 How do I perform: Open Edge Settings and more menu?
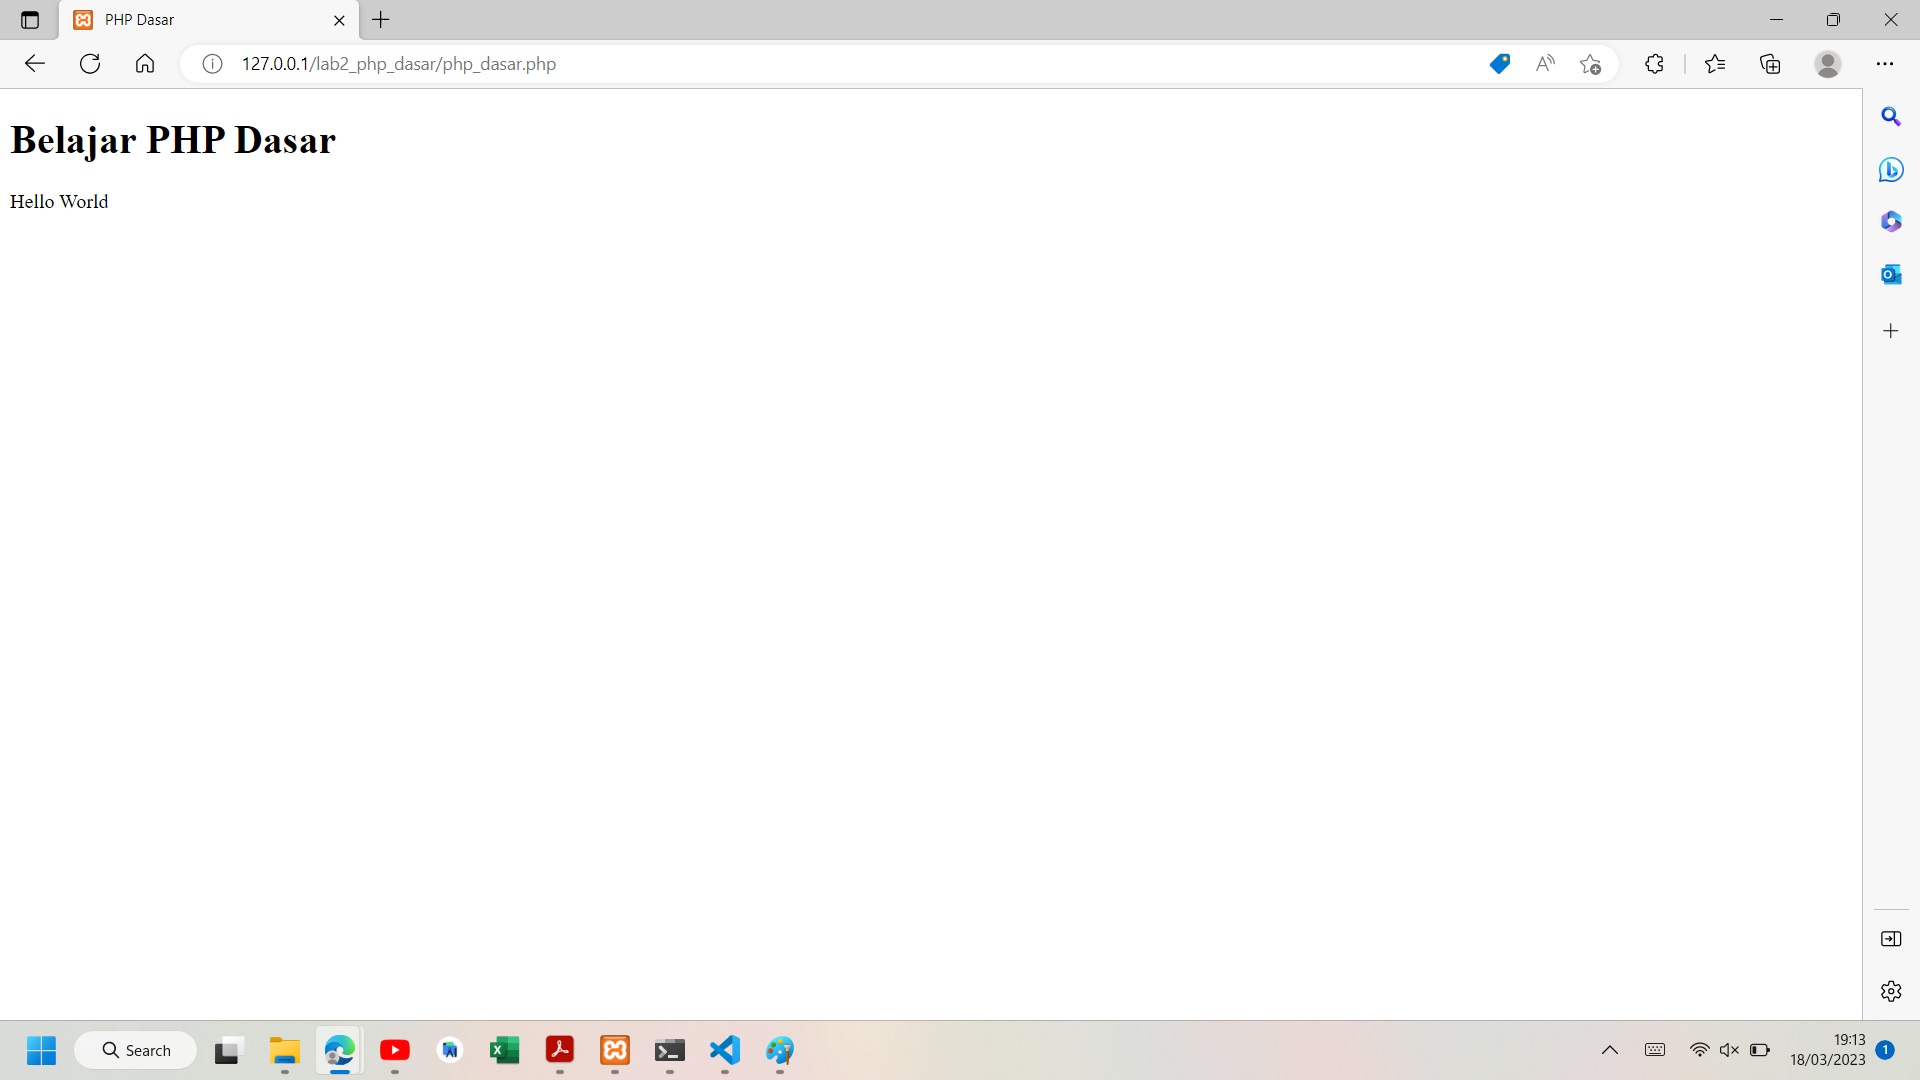(1885, 64)
